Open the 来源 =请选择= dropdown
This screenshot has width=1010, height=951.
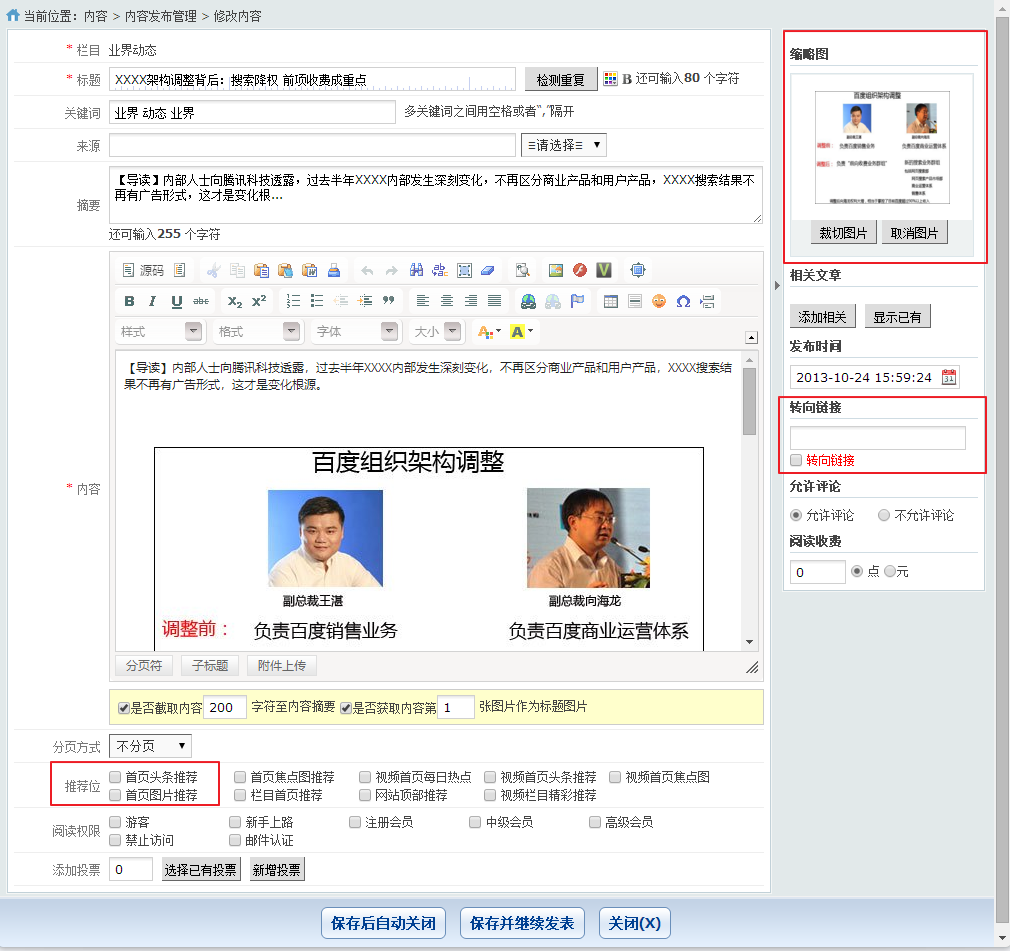pos(564,145)
